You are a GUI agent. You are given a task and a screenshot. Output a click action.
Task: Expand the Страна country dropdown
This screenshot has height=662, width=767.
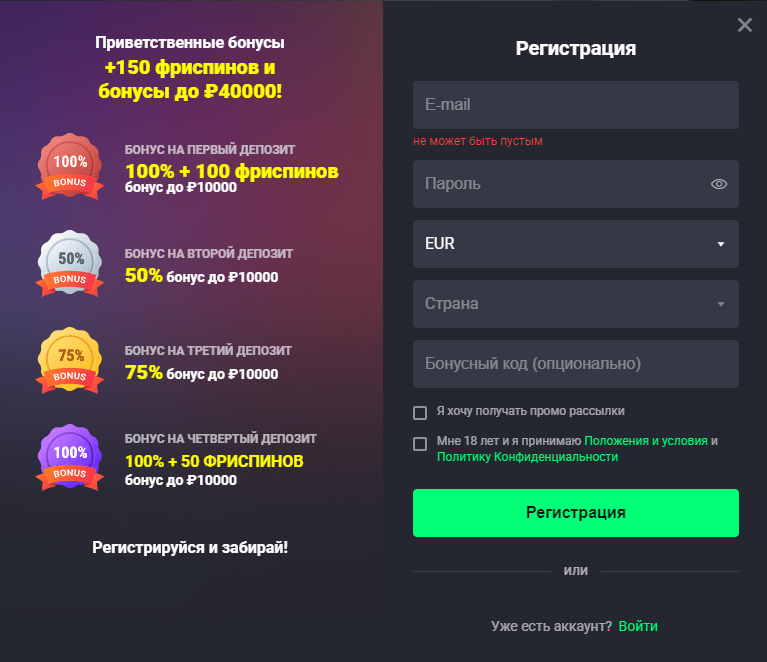[x=576, y=304]
